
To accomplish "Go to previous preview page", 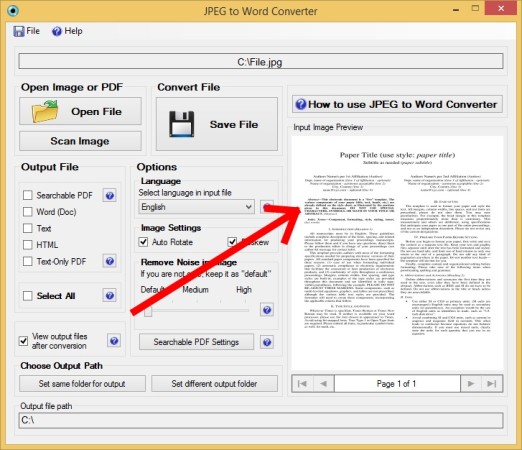I will pos(323,384).
